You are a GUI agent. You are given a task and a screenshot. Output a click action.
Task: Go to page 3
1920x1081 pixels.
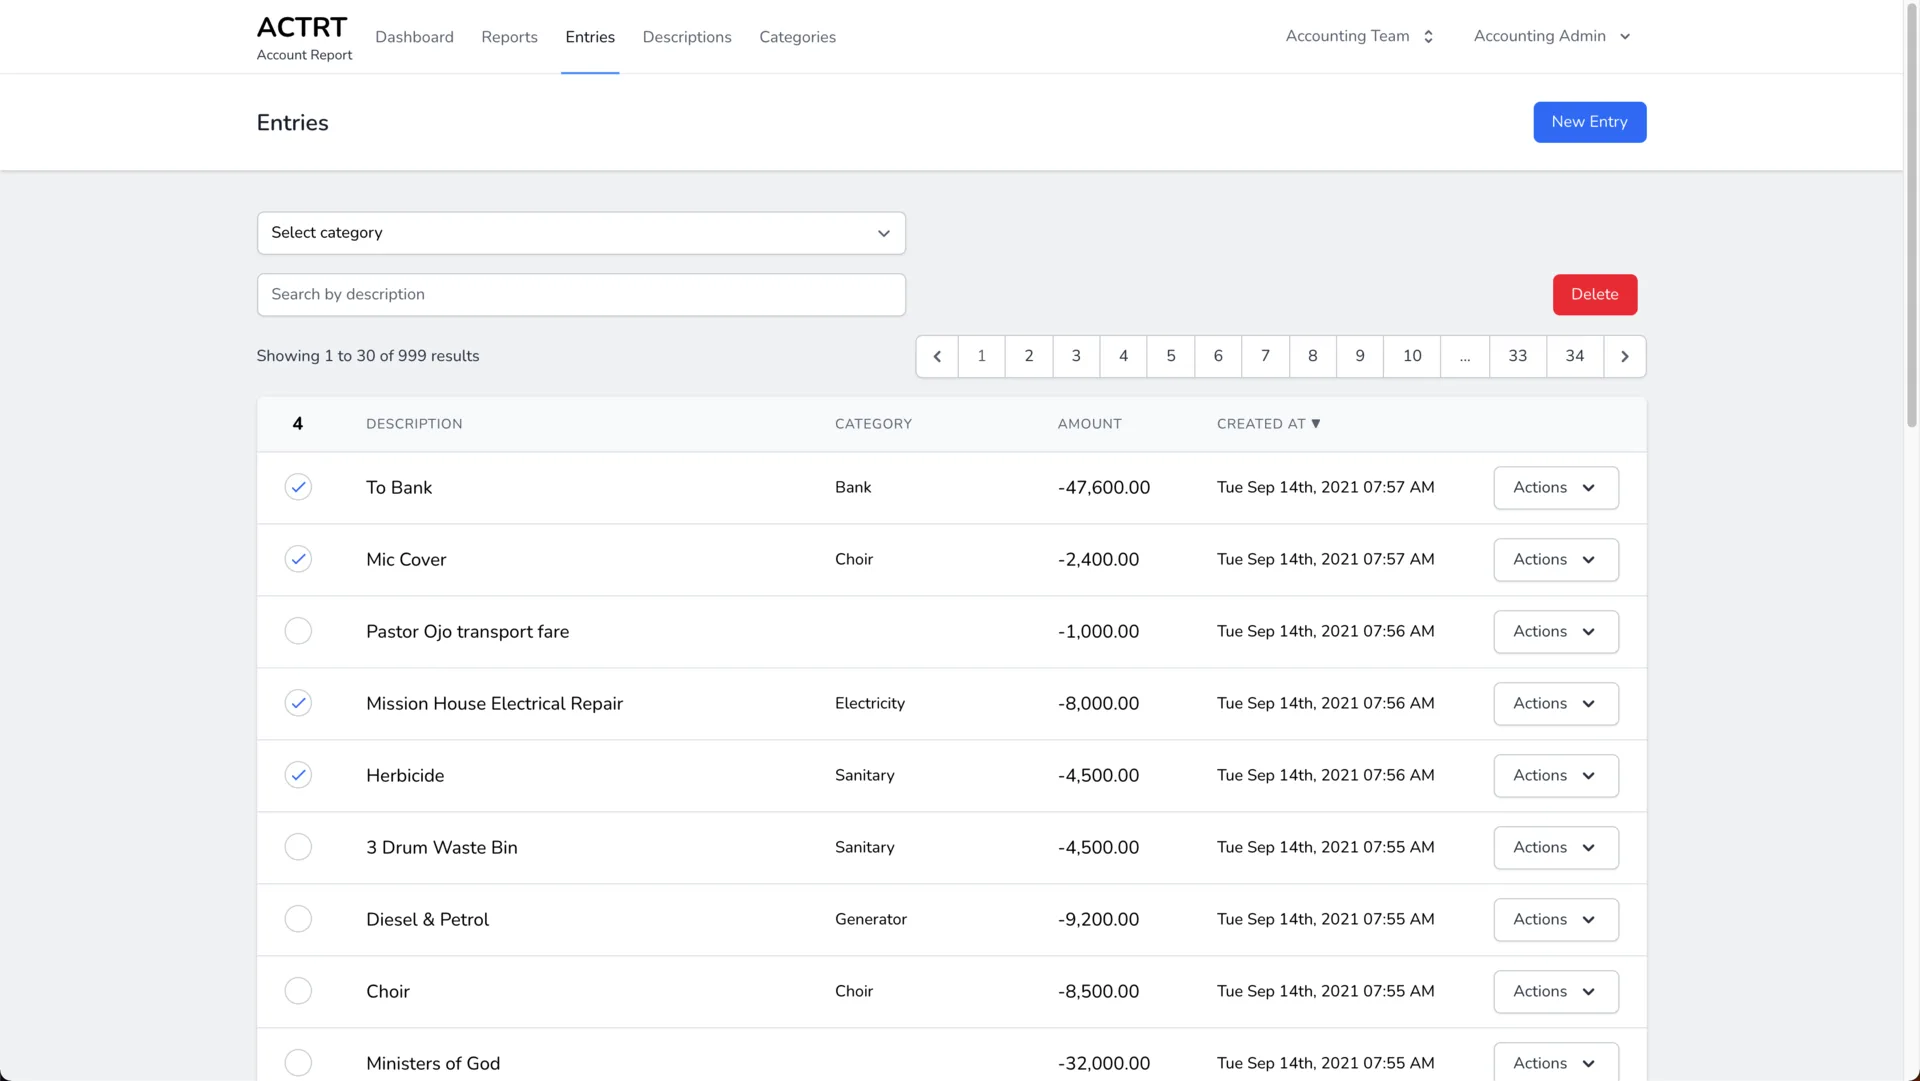pos(1076,356)
